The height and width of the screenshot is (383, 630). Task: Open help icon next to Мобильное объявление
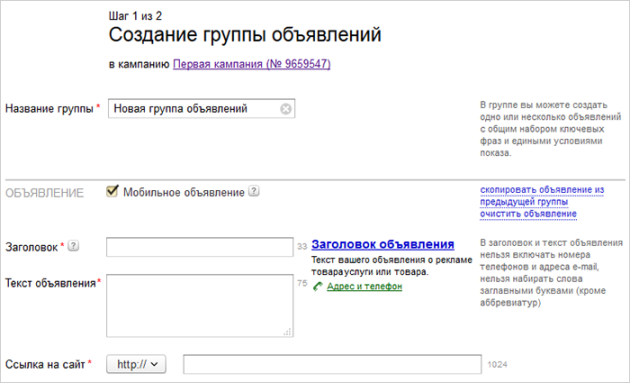pos(254,191)
